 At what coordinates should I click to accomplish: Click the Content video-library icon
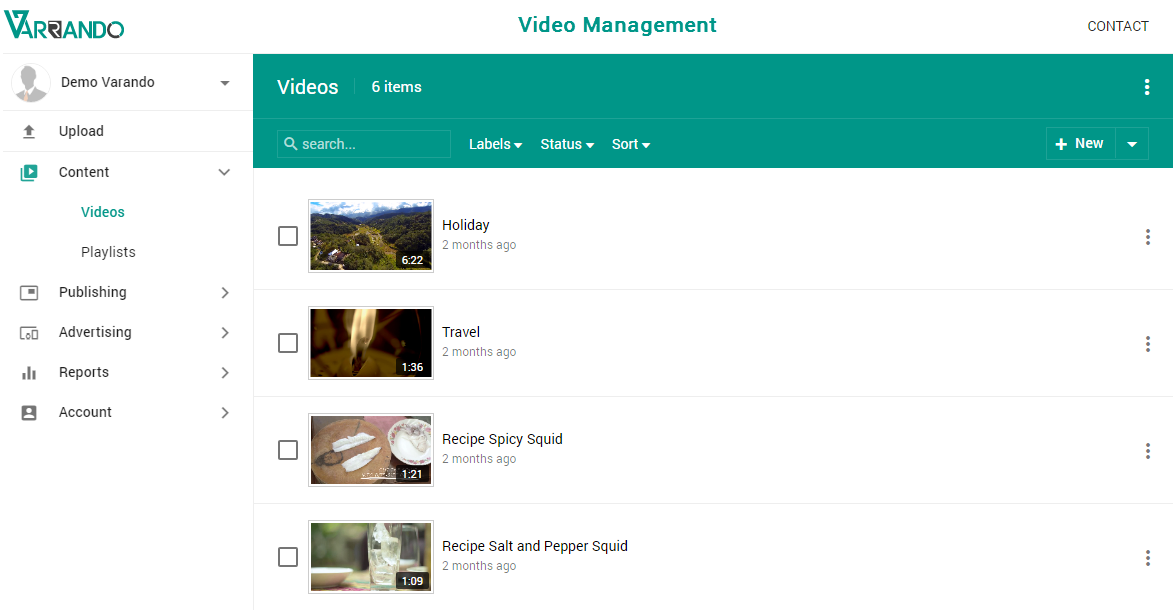[30, 171]
